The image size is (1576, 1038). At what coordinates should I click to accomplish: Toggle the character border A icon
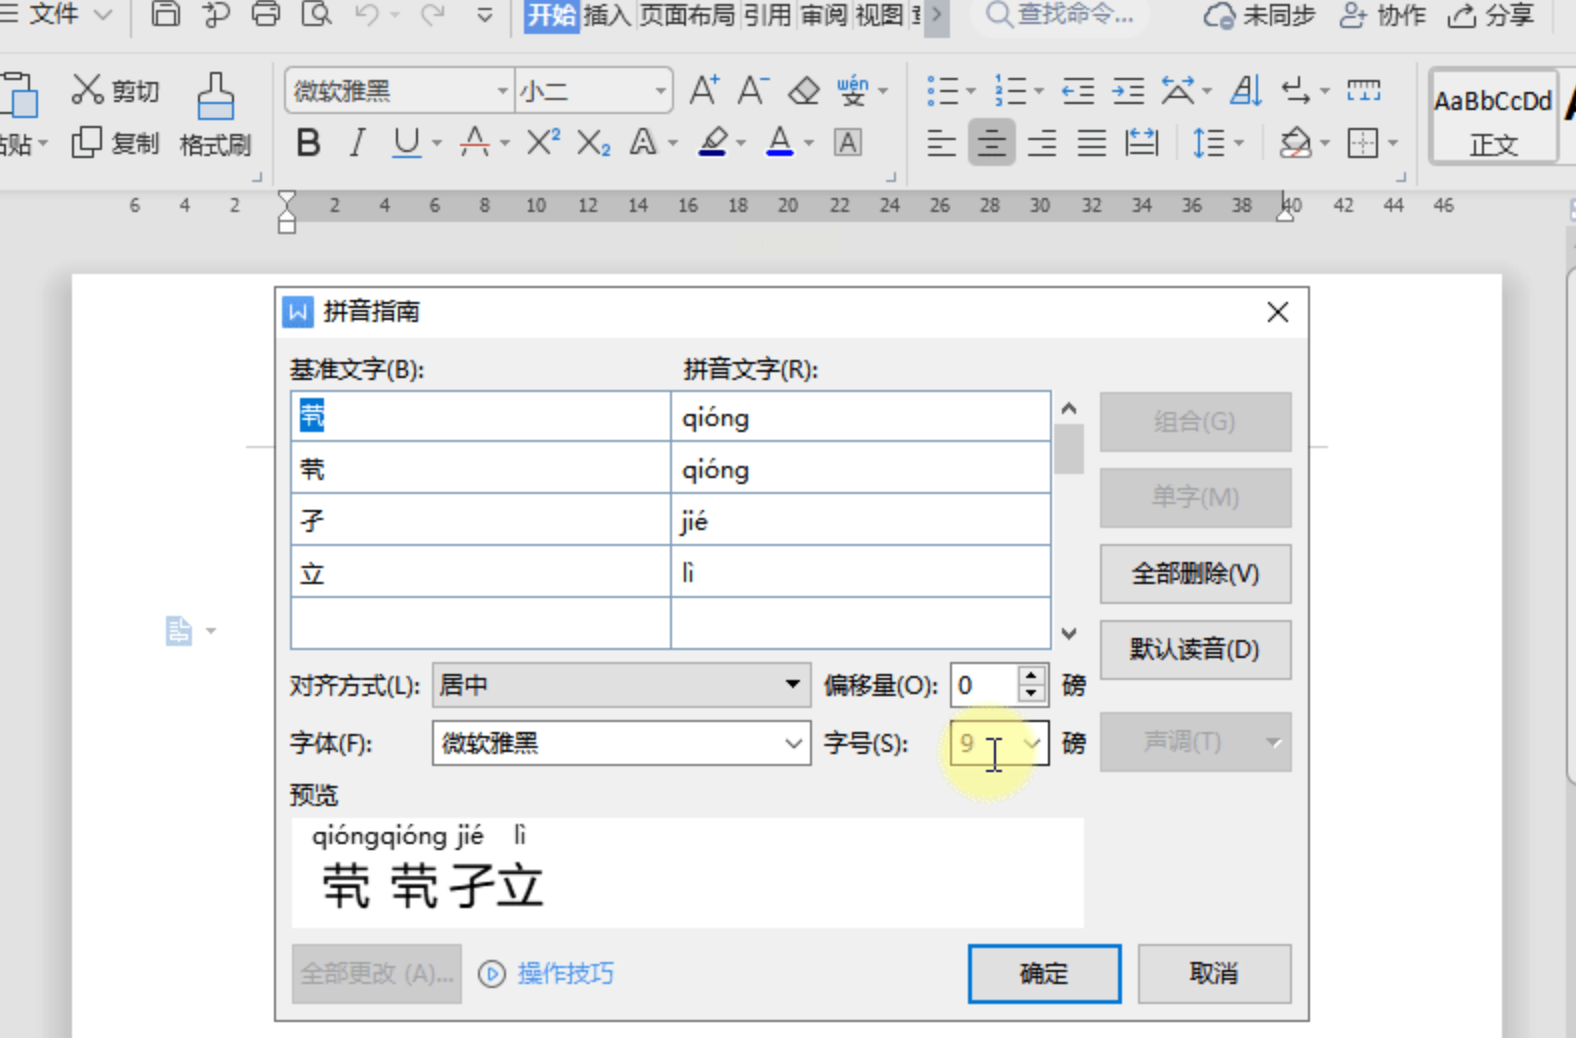848,144
